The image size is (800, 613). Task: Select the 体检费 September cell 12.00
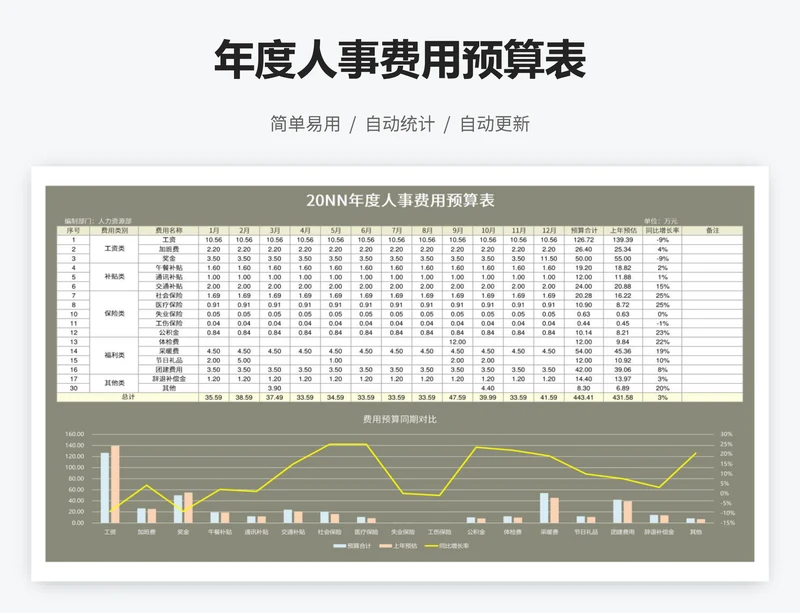457,342
